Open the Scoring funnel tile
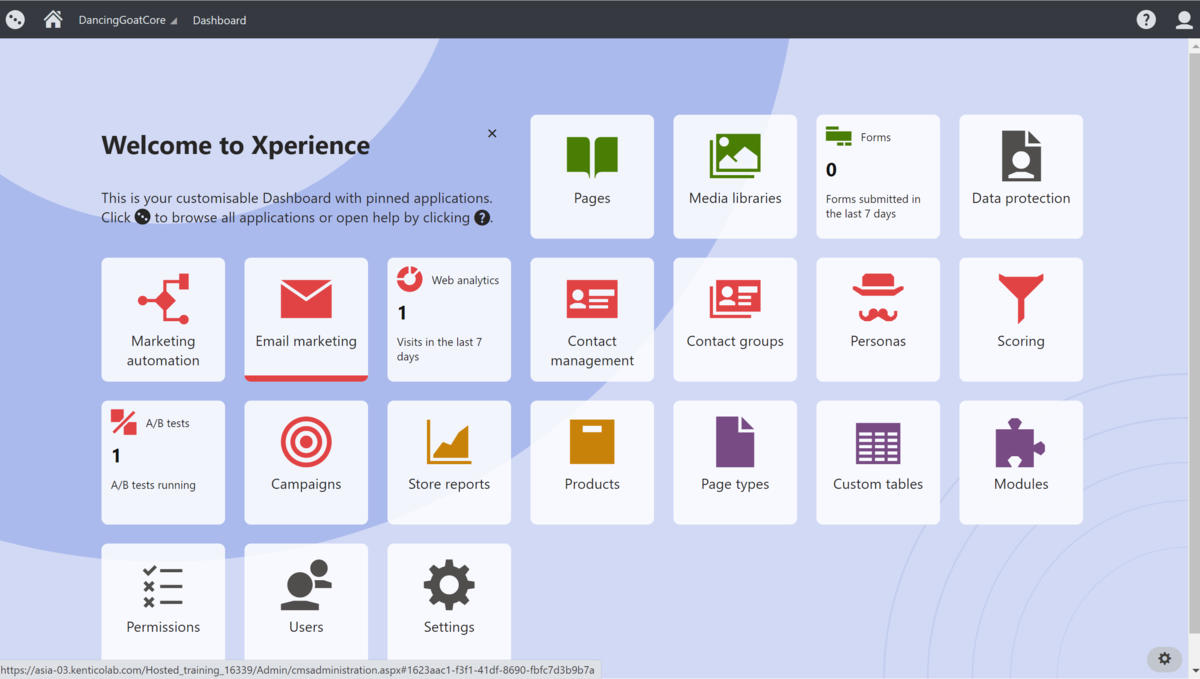Screen dimensions: 1200x679 (1021, 319)
